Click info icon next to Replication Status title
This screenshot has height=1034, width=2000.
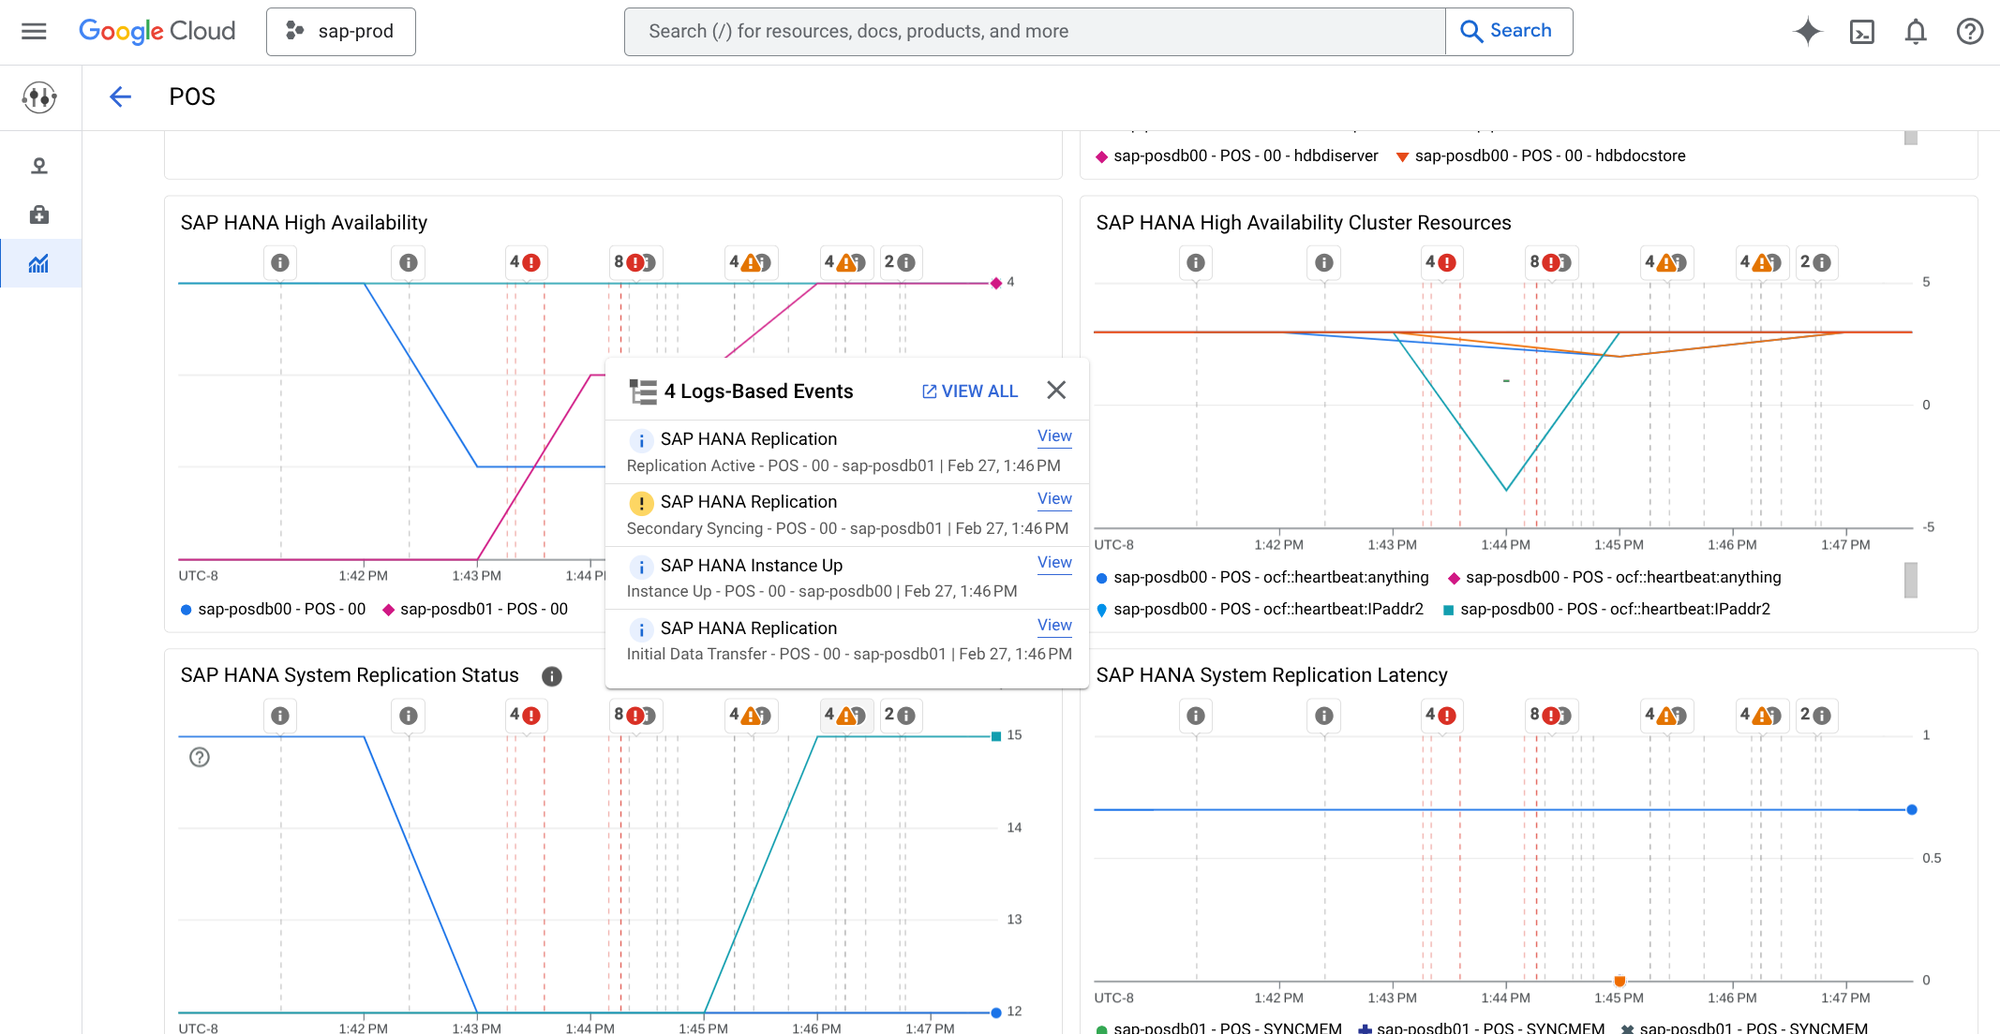coord(552,676)
